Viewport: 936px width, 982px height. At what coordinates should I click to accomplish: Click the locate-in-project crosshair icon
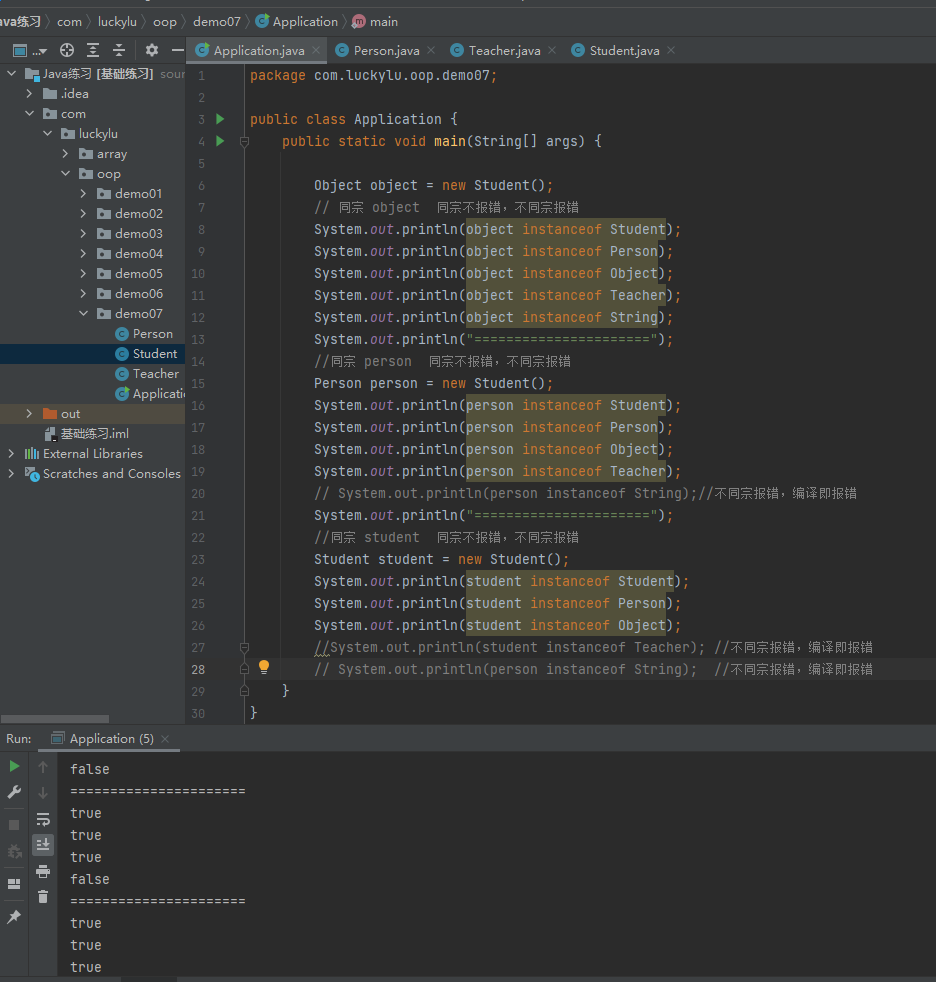(67, 50)
